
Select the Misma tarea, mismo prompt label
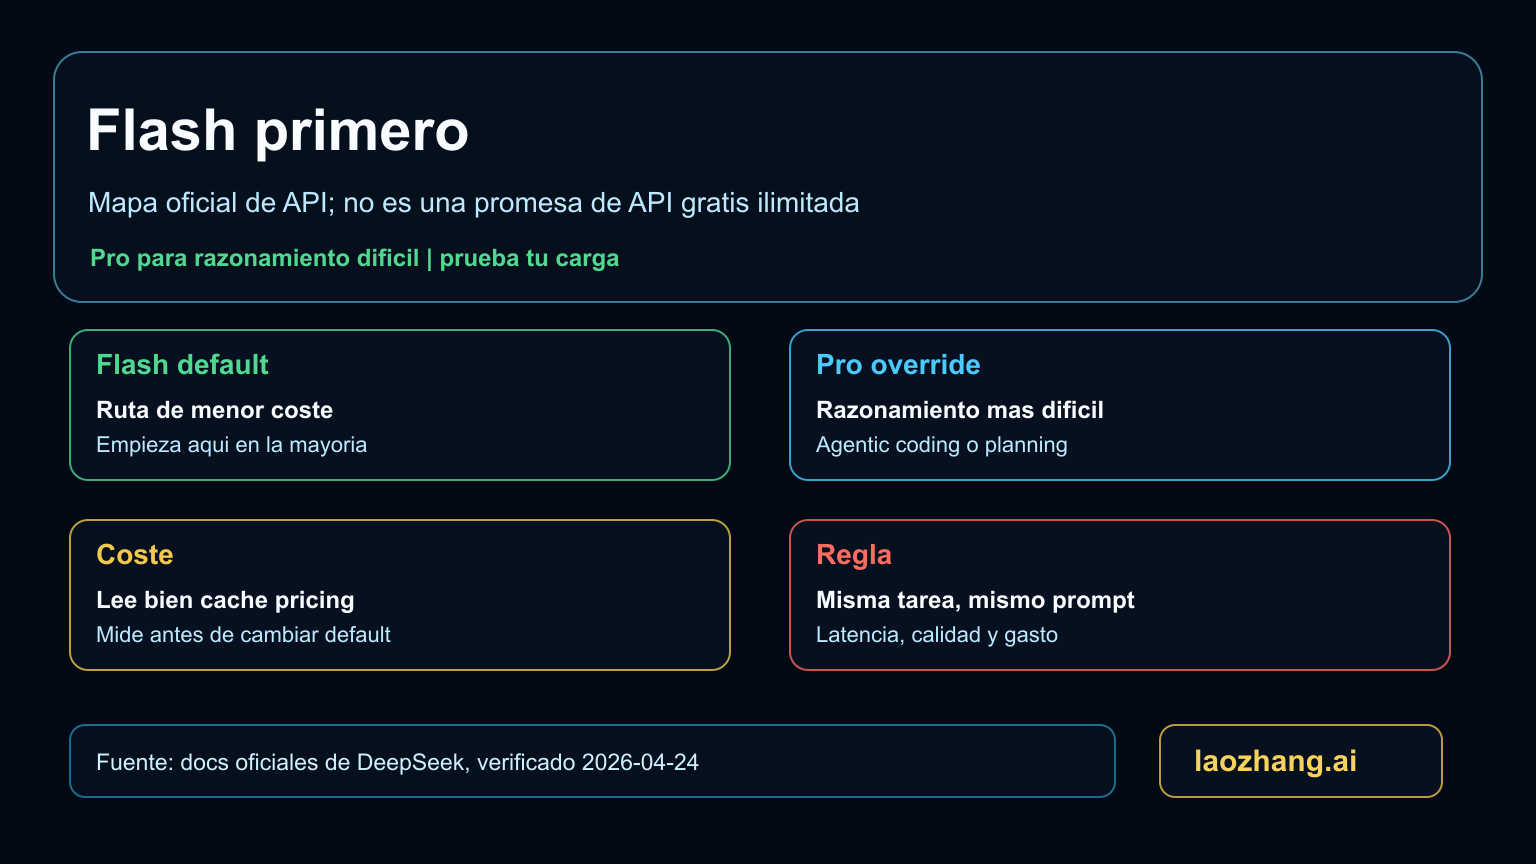[x=976, y=600]
